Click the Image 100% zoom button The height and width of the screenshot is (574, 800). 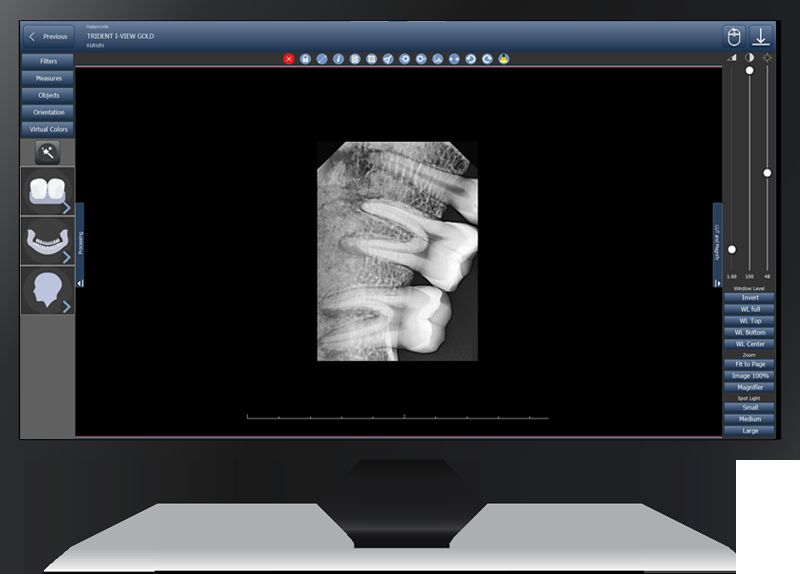point(749,376)
